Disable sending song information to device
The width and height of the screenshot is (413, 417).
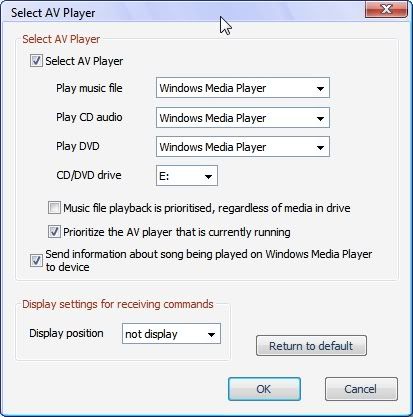tap(36, 261)
